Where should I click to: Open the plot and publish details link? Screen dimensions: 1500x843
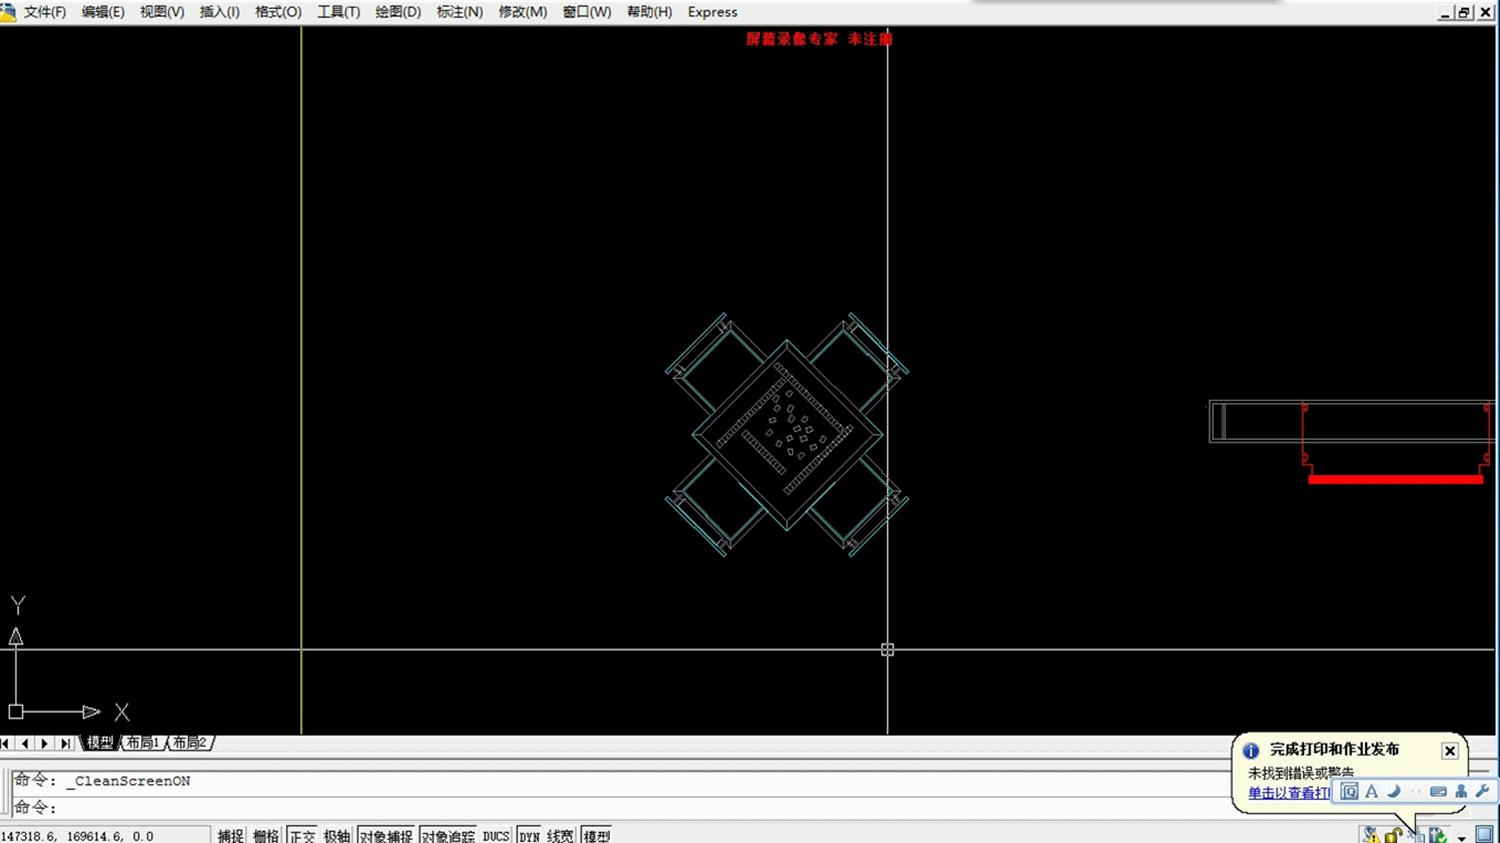click(1289, 793)
